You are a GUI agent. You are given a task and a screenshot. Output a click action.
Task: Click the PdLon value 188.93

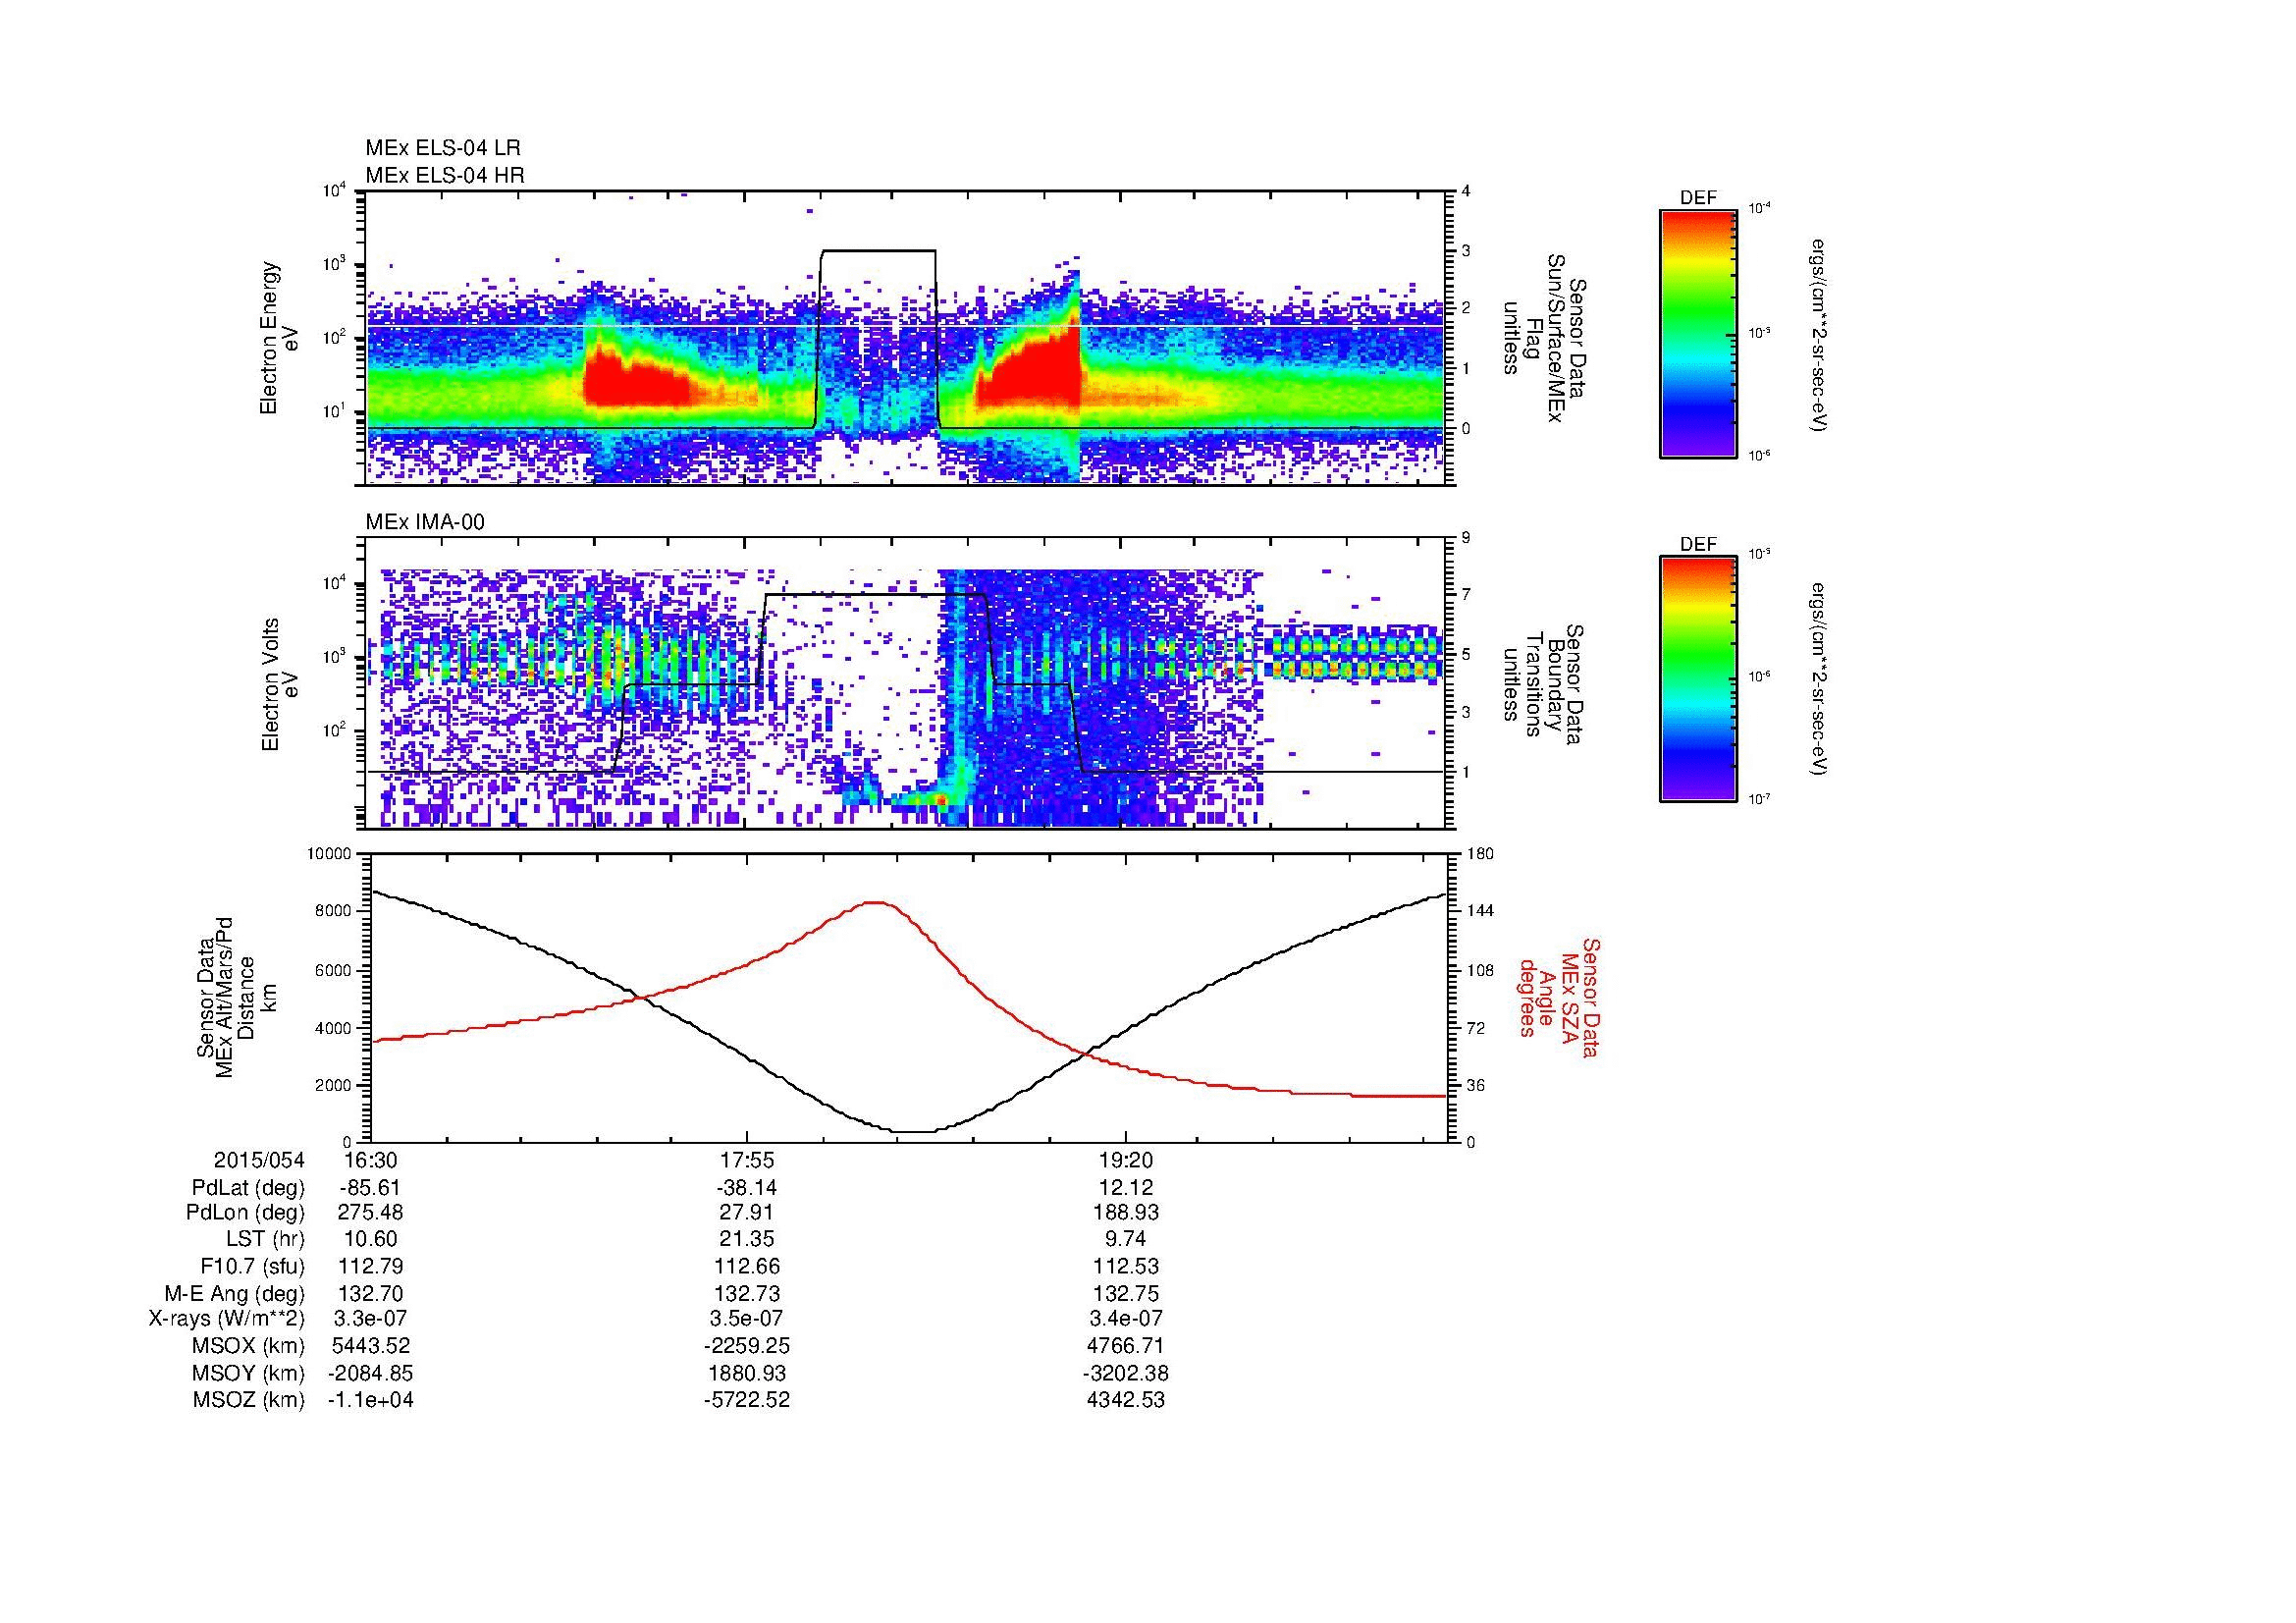[x=1126, y=1213]
